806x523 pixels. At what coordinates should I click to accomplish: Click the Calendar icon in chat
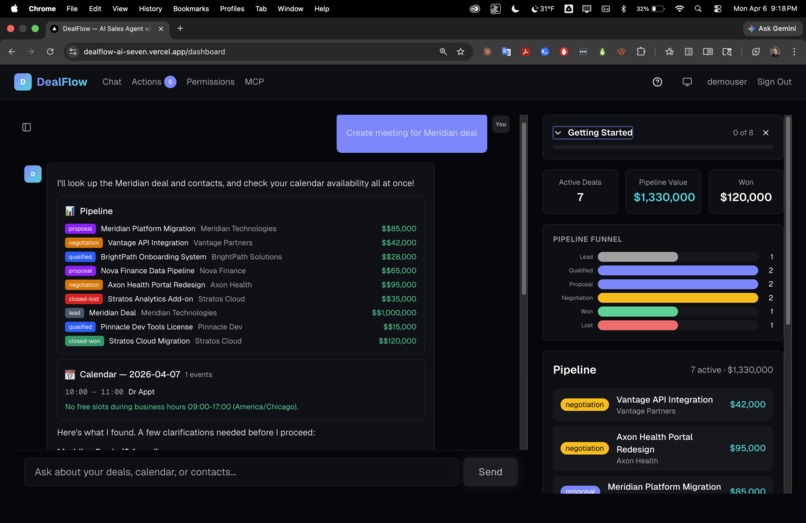[70, 374]
